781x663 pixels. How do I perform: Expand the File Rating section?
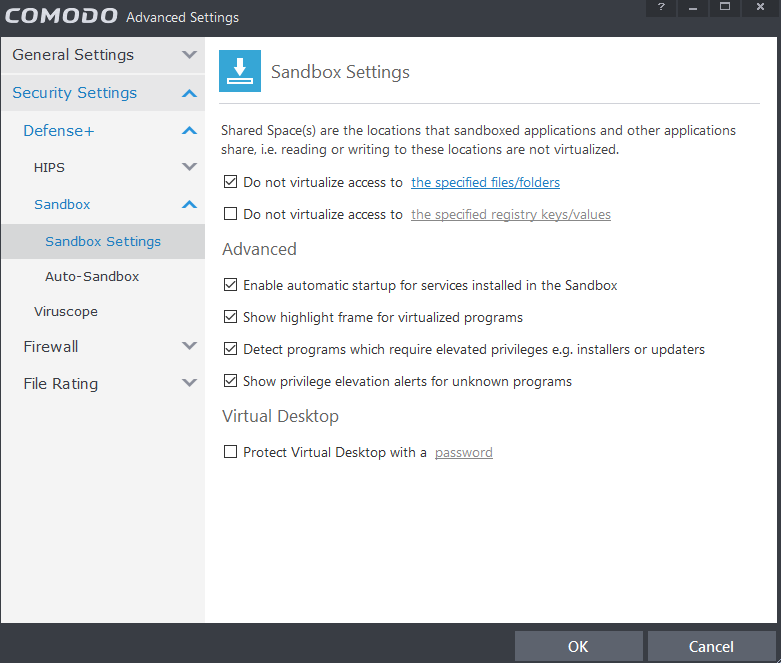(189, 383)
